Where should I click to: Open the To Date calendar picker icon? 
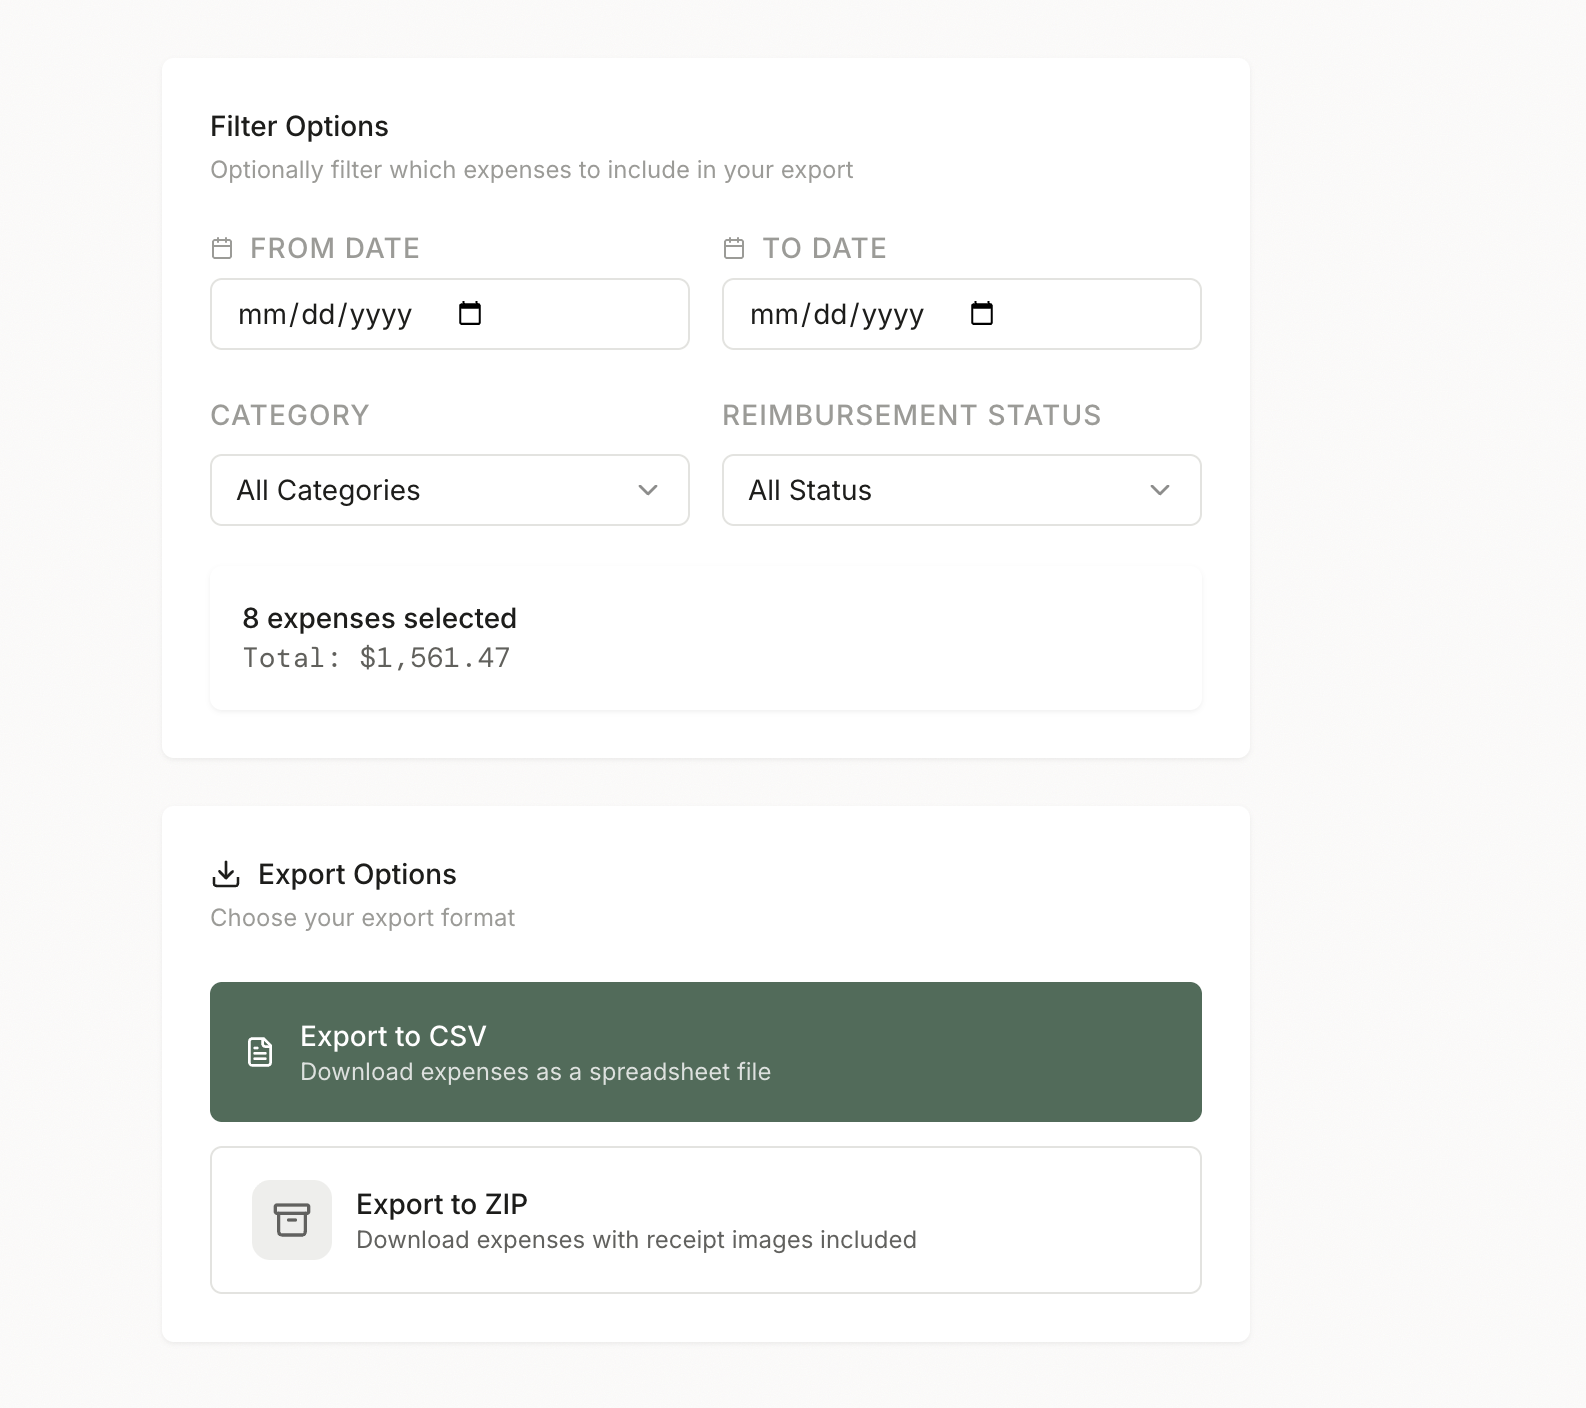[x=982, y=314]
